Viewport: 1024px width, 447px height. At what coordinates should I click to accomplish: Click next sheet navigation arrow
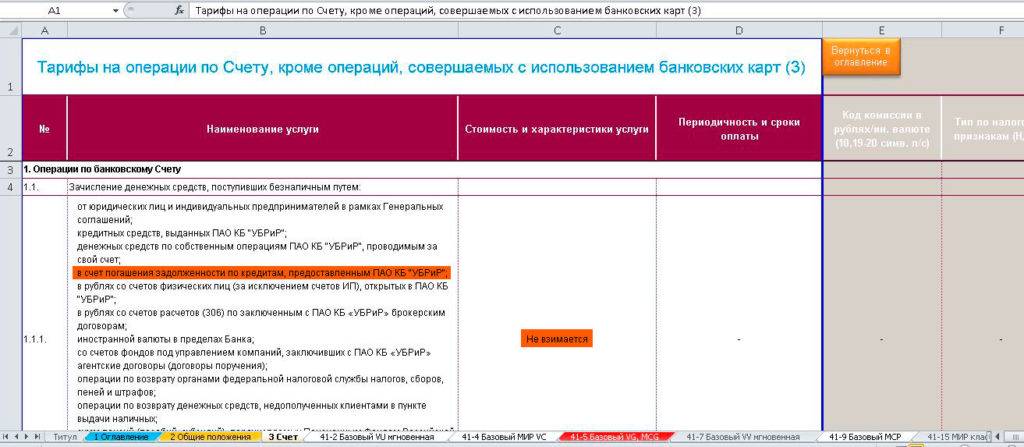(x=28, y=437)
